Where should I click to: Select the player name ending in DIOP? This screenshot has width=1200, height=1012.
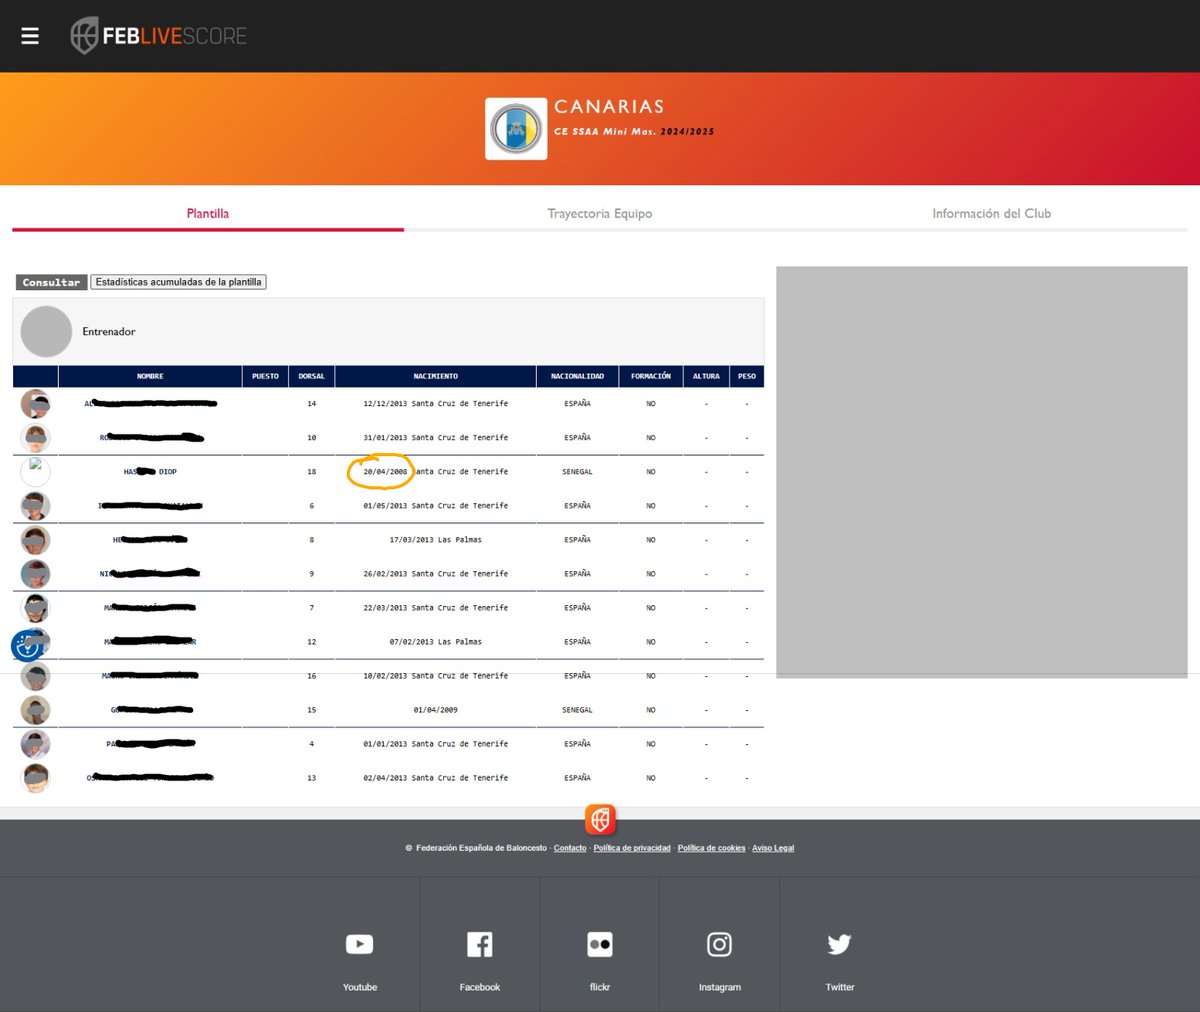(150, 472)
